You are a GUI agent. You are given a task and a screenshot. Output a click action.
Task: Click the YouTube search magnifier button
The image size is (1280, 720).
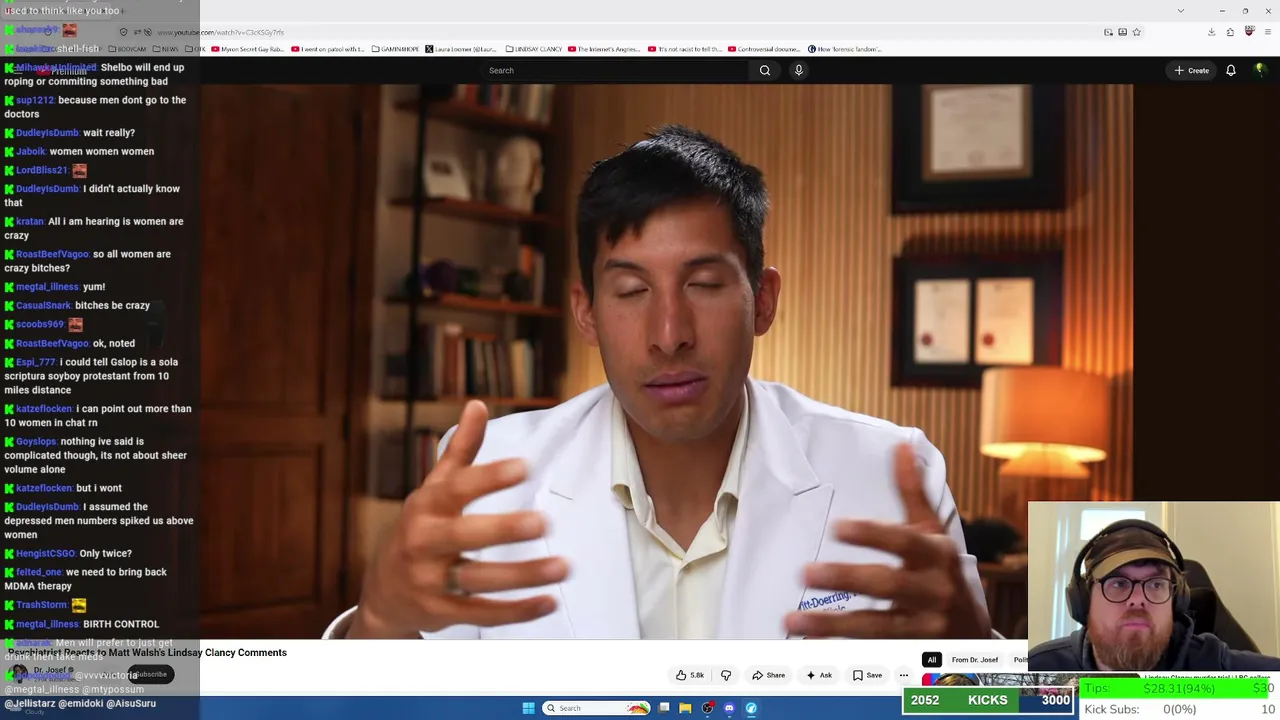pyautogui.click(x=765, y=70)
